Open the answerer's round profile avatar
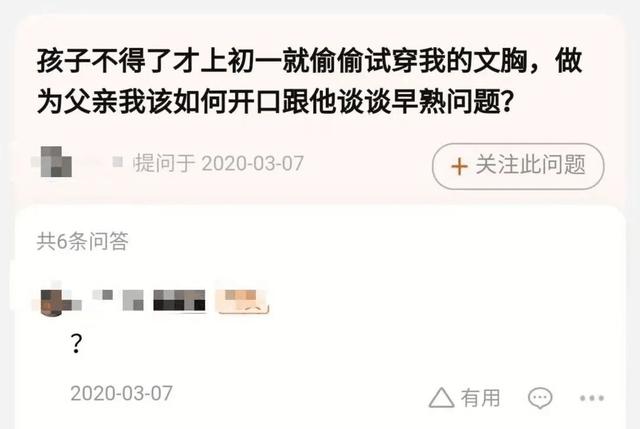This screenshot has height=429, width=640. [52, 301]
